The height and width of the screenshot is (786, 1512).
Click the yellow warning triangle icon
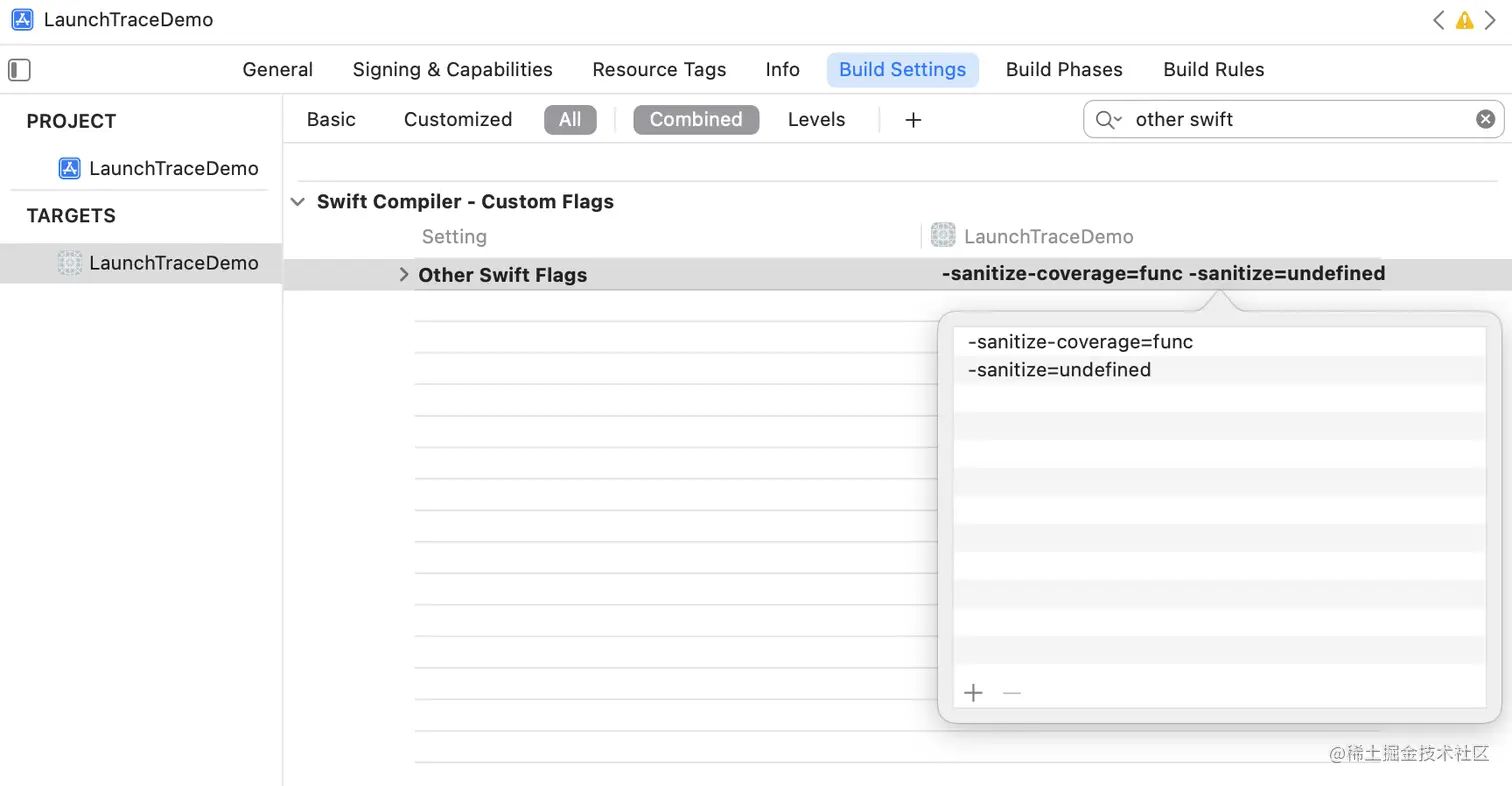(x=1464, y=20)
